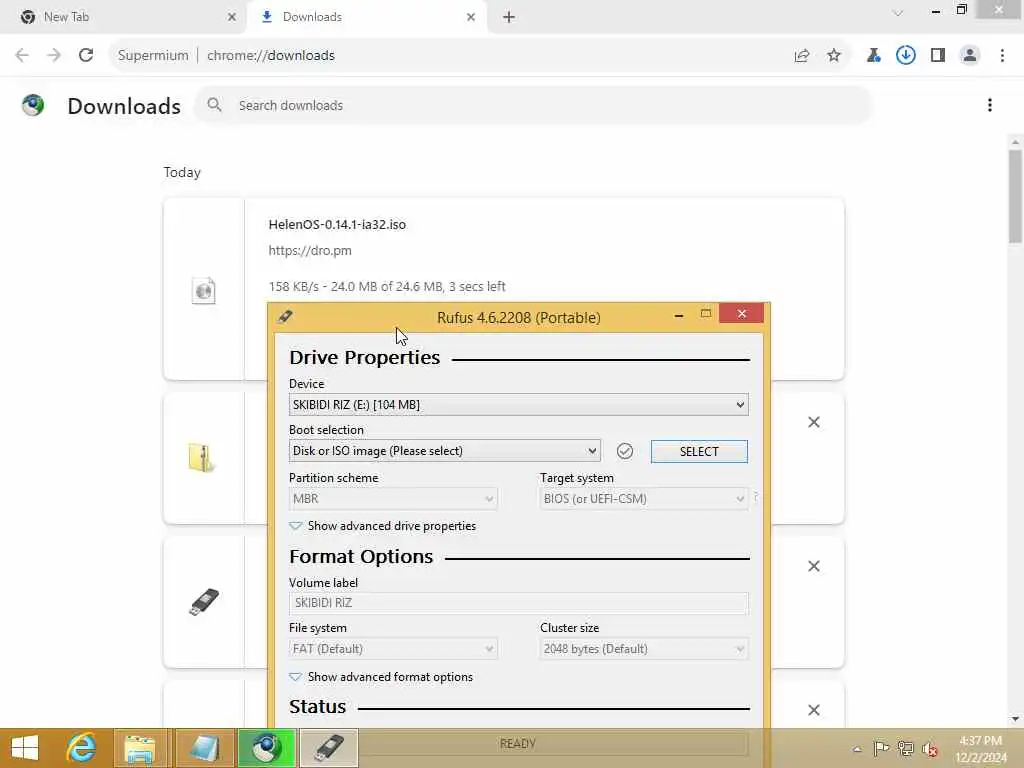Bookmark this page with the star icon

coord(834,56)
